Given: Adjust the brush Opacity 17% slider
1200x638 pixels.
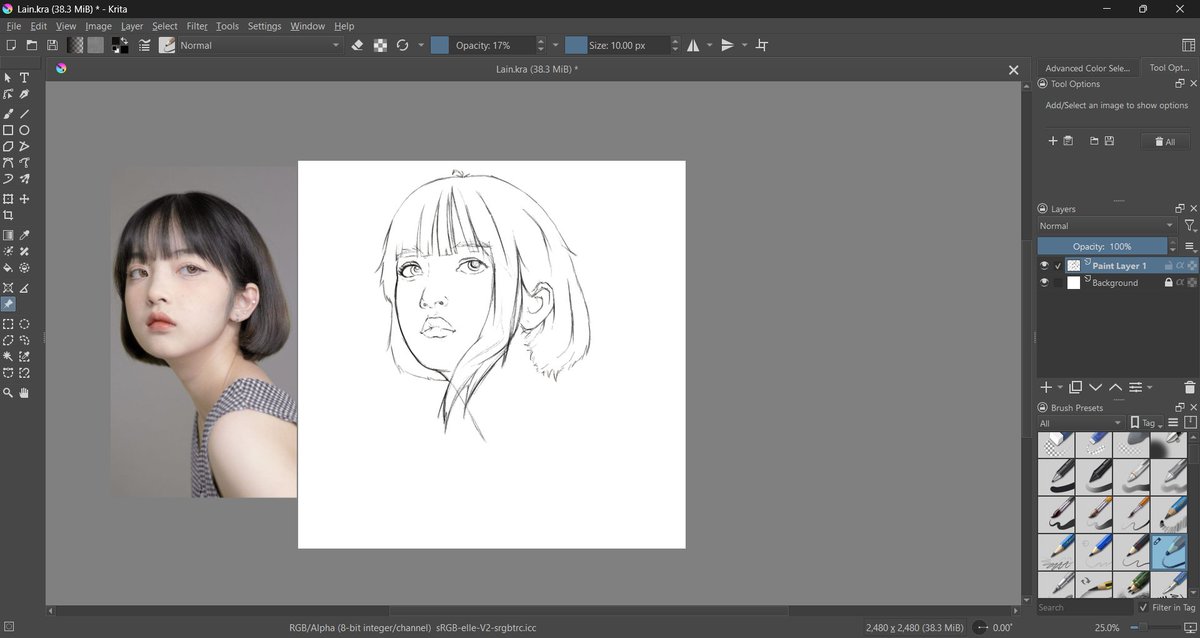Looking at the screenshot, I should pyautogui.click(x=483, y=45).
